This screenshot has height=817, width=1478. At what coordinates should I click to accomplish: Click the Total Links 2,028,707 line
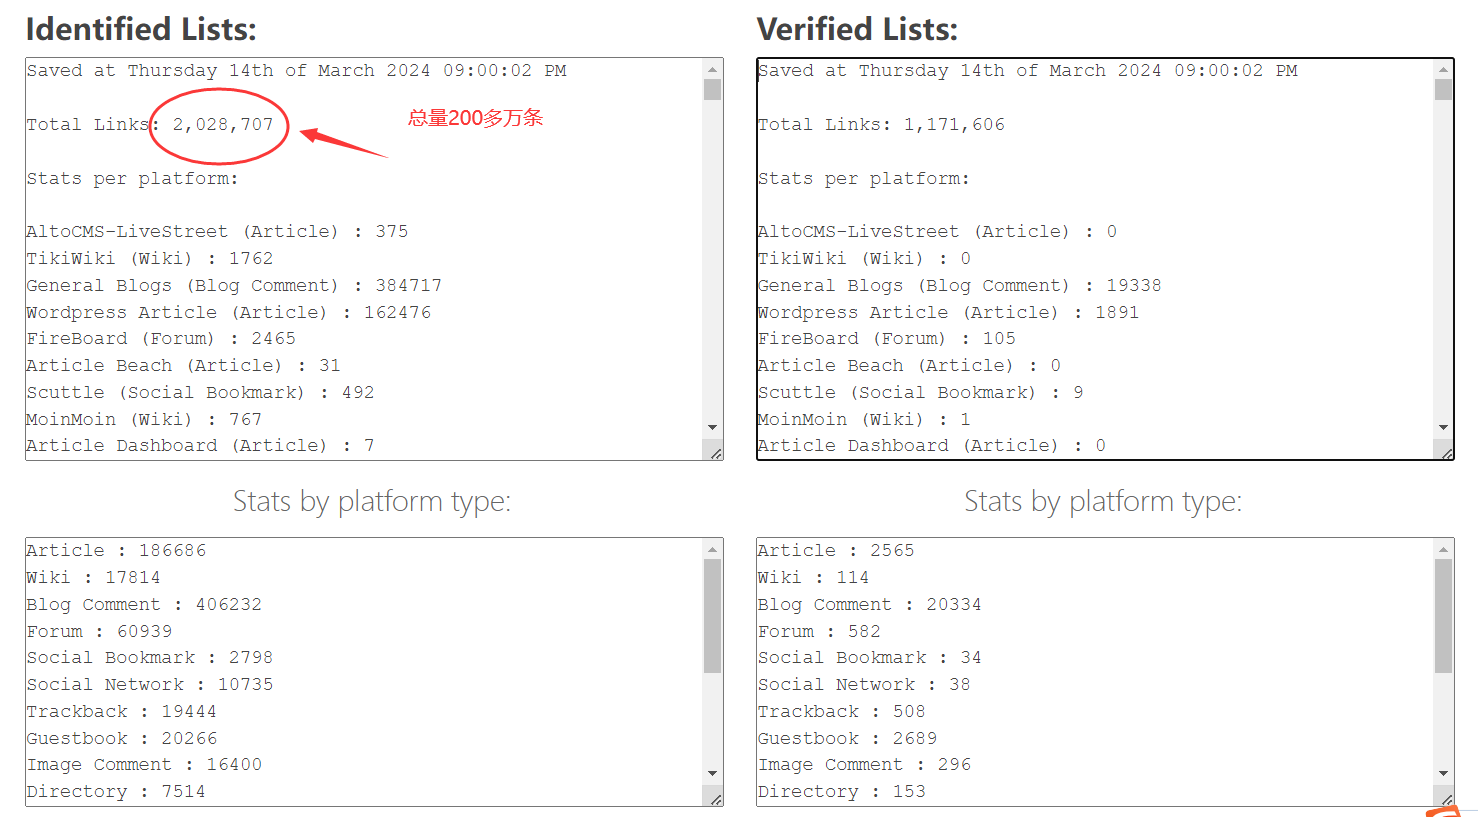tap(150, 125)
